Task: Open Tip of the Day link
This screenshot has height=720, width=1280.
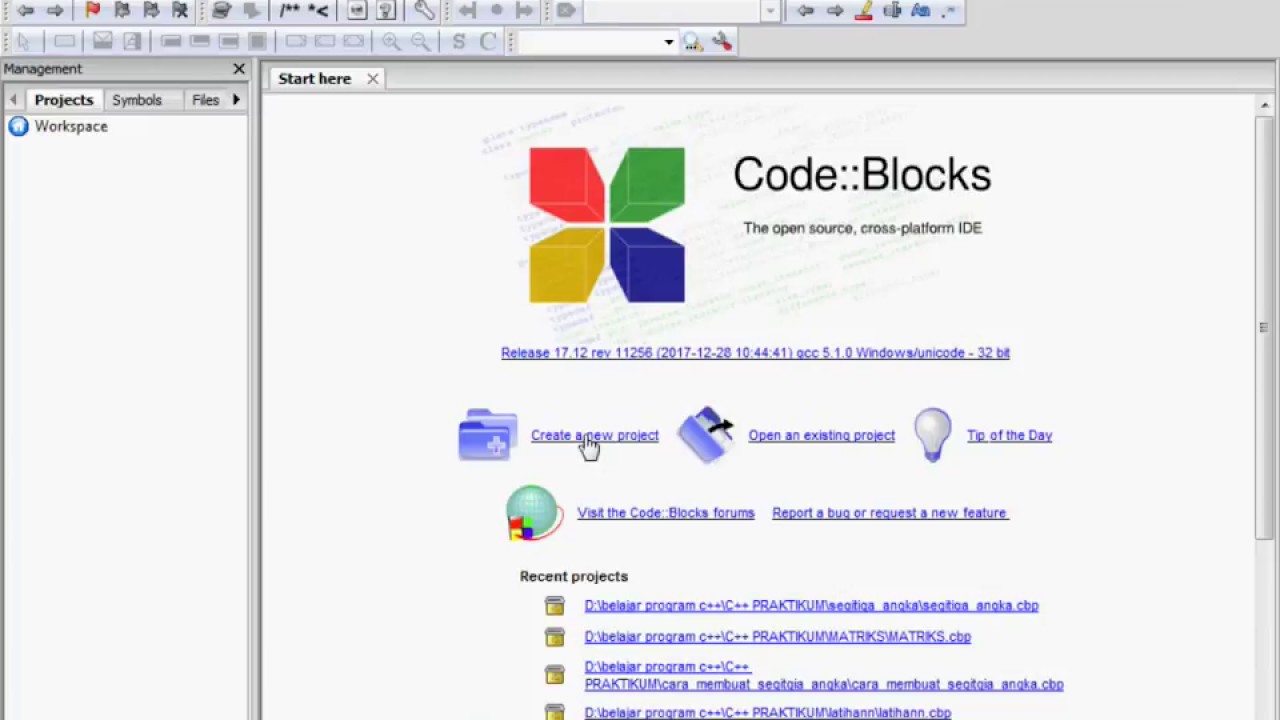Action: pos(1009,435)
